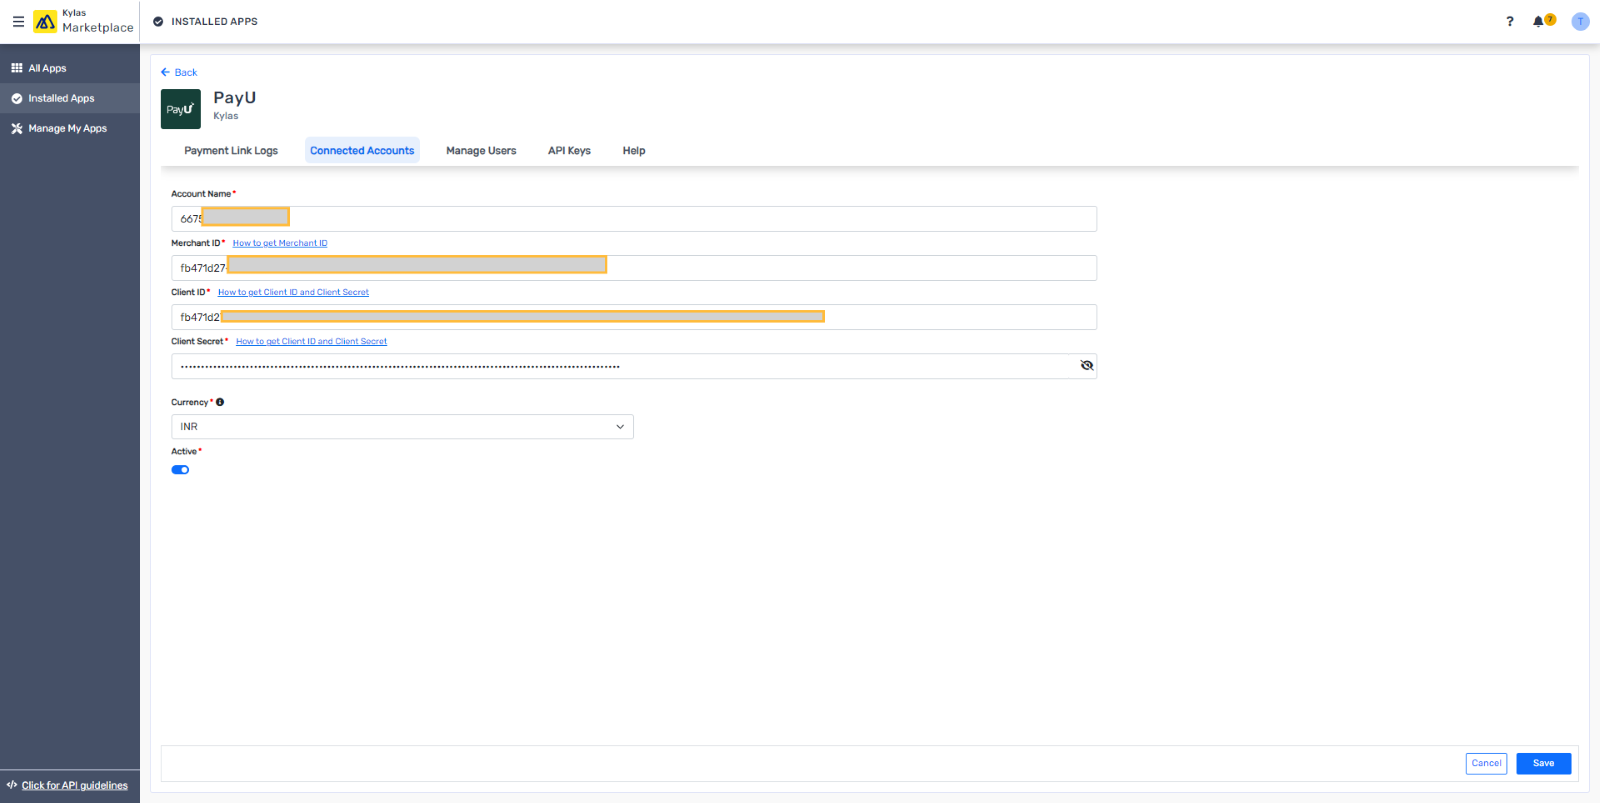1600x803 pixels.
Task: Open the user profile avatar
Action: click(x=1580, y=21)
